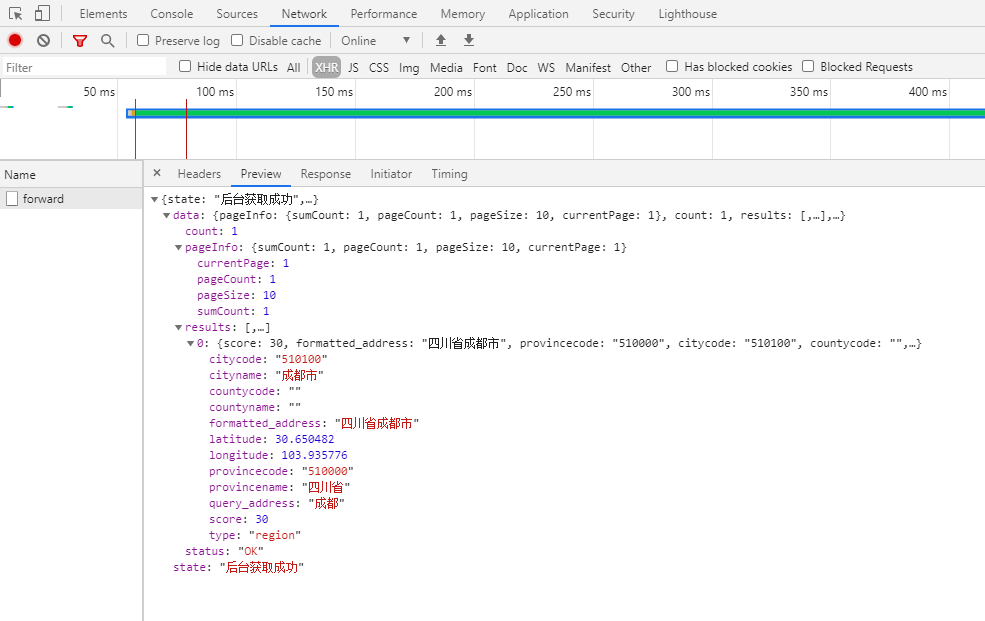Open the Online throttling dropdown
Viewport: 985px width, 621px height.
375,40
